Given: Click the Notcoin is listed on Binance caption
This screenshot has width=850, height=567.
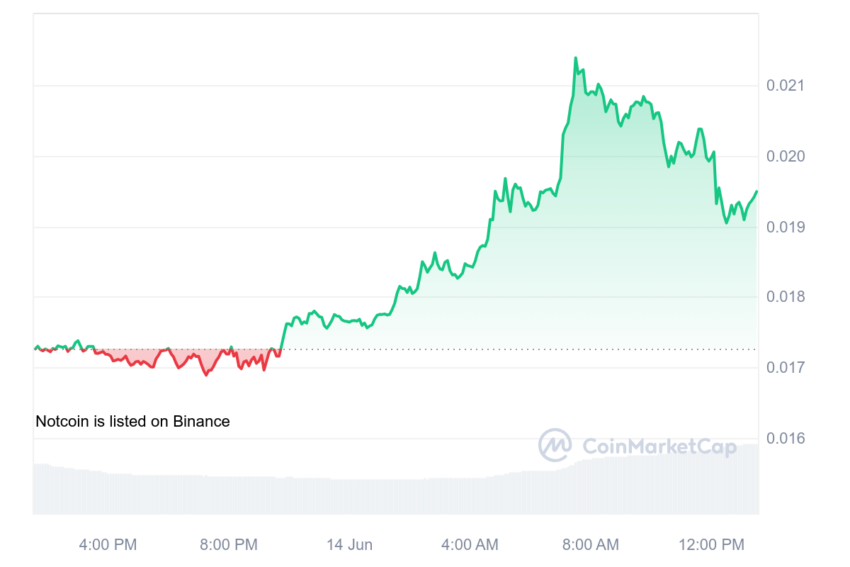Looking at the screenshot, I should [132, 421].
